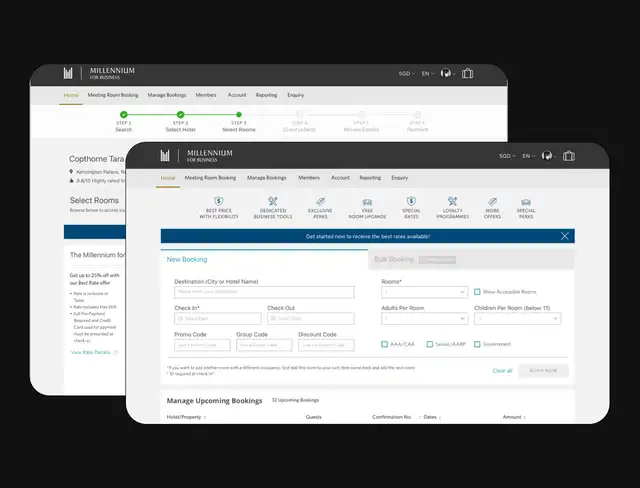Image resolution: width=640 pixels, height=488 pixels.
Task: Open the Check In date field
Action: 218,318
